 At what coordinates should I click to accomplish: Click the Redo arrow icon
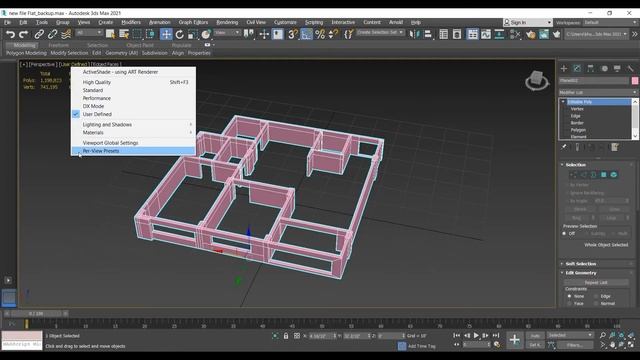tap(24, 34)
